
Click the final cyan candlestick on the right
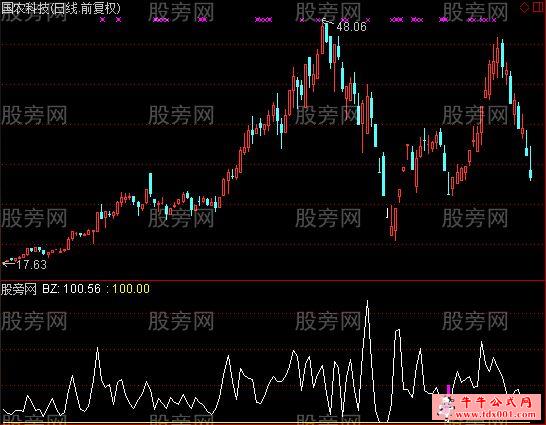pos(531,163)
